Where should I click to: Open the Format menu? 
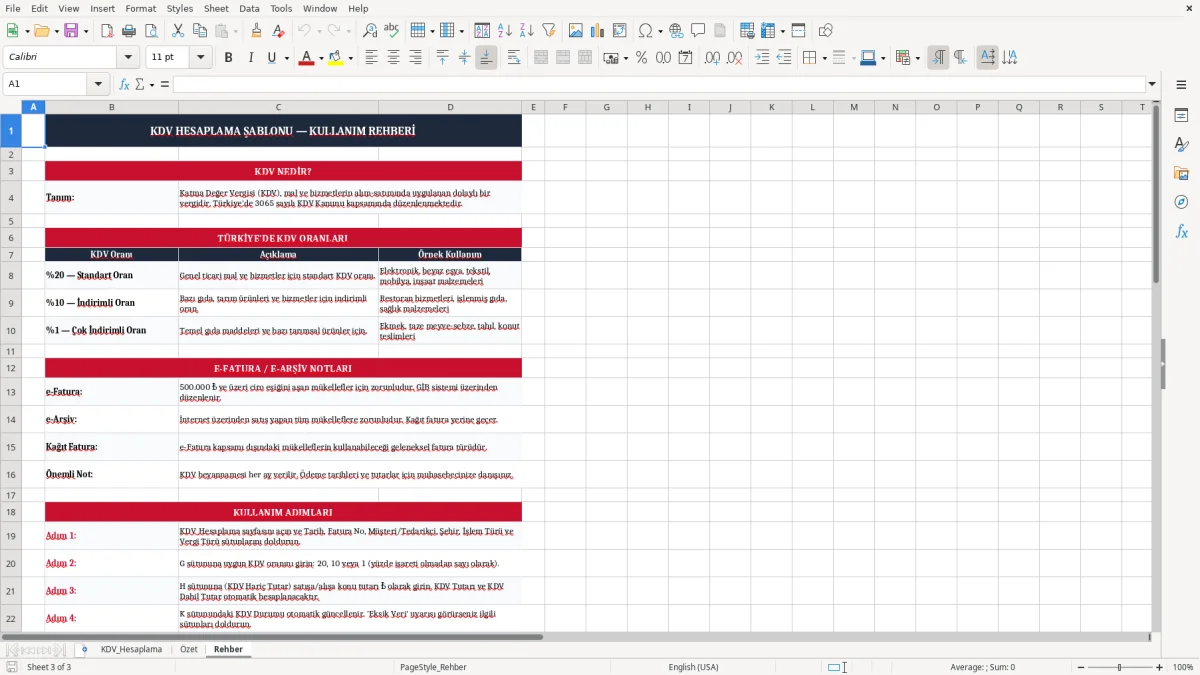pyautogui.click(x=140, y=8)
